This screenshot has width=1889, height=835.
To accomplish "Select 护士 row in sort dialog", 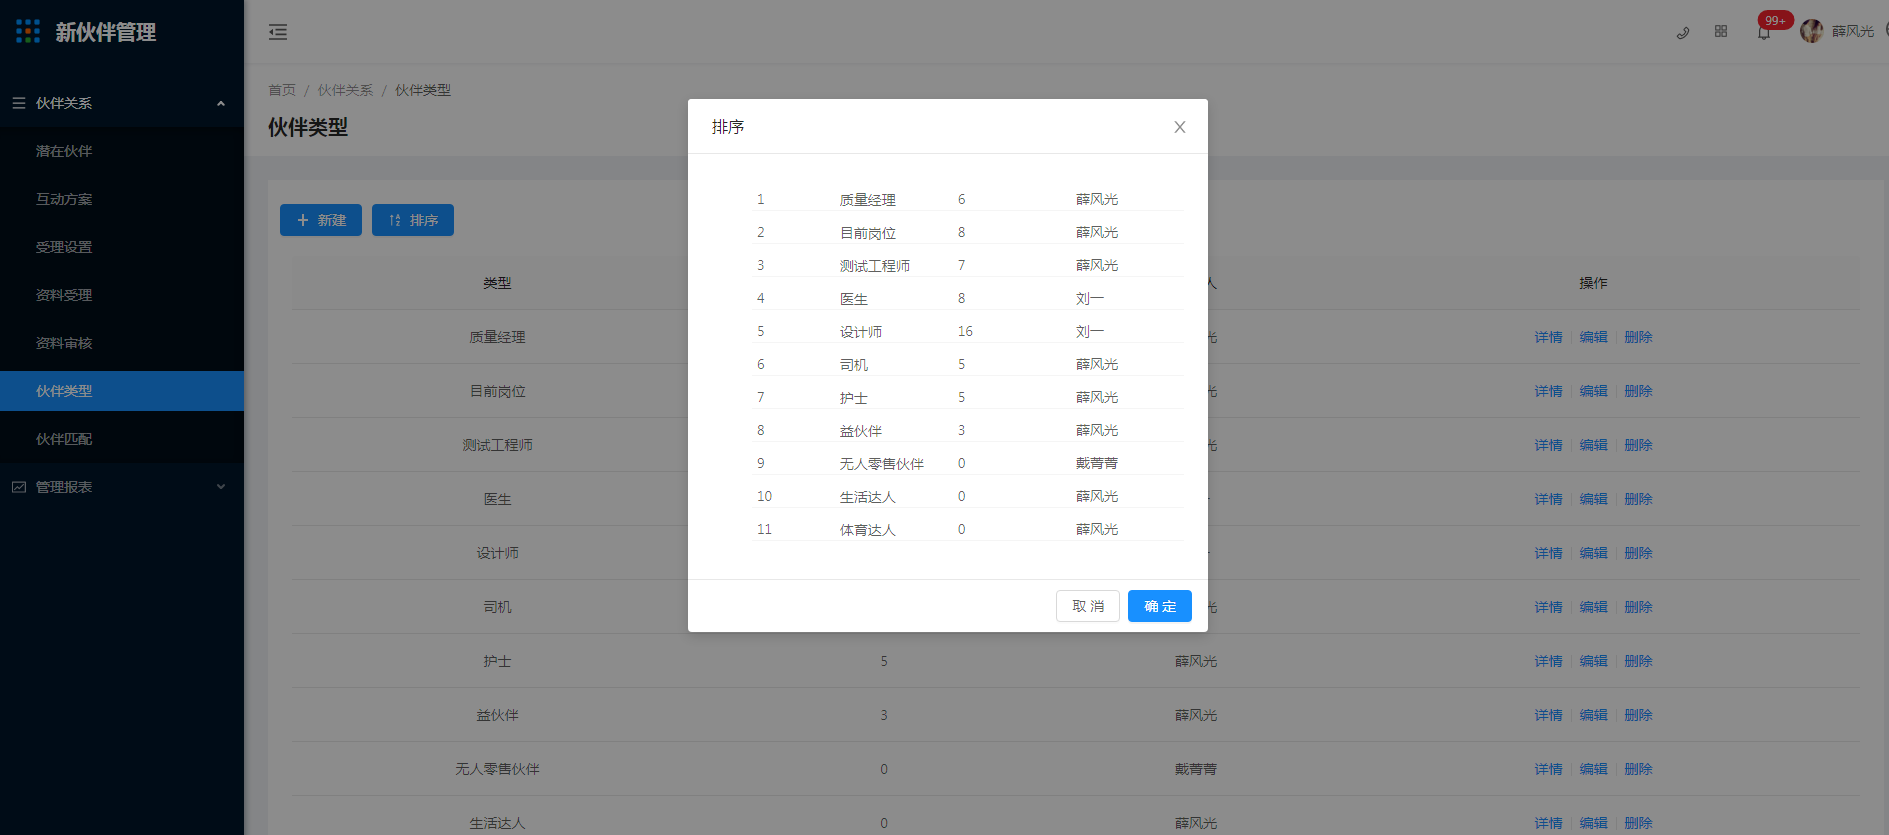I will [968, 397].
